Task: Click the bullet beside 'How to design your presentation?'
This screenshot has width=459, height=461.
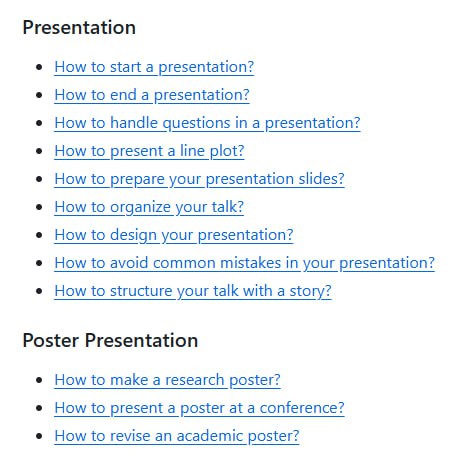Action: pos(39,235)
